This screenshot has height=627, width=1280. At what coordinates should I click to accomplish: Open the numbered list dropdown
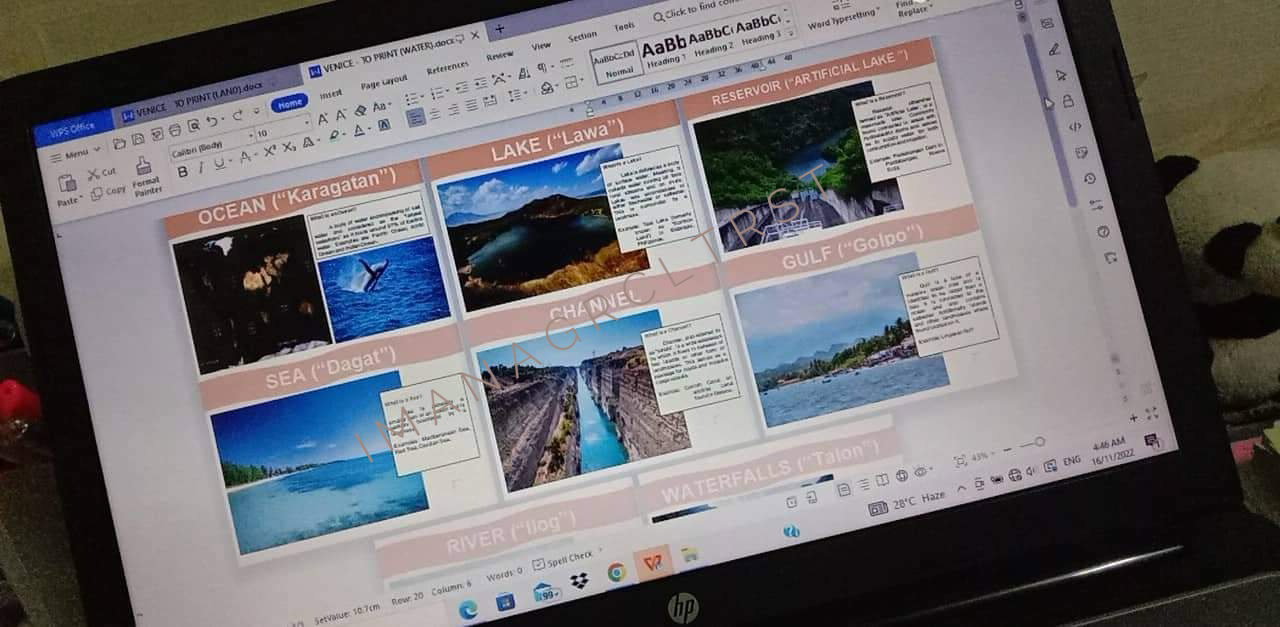tap(439, 93)
